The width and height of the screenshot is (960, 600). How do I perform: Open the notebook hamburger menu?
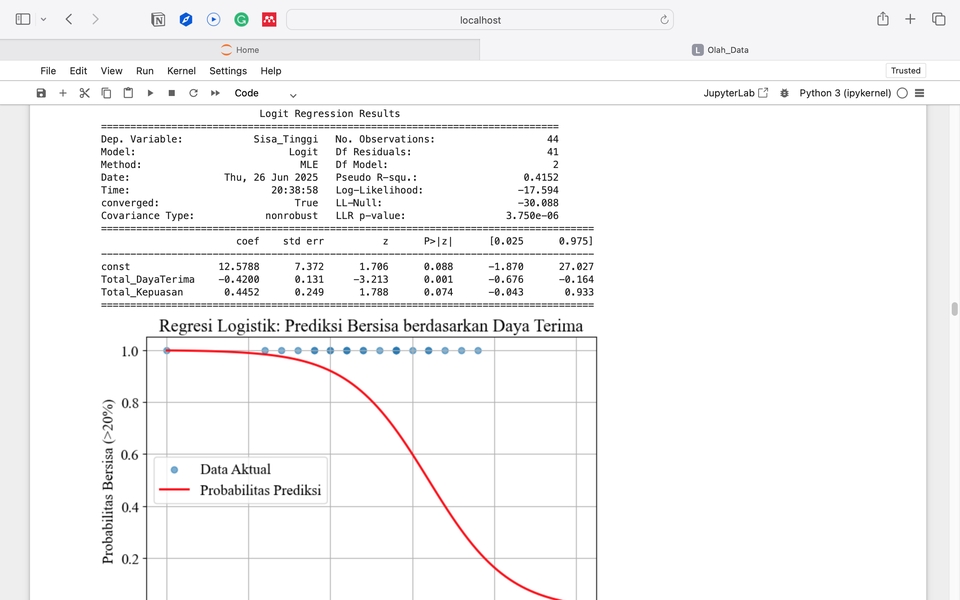pos(919,93)
